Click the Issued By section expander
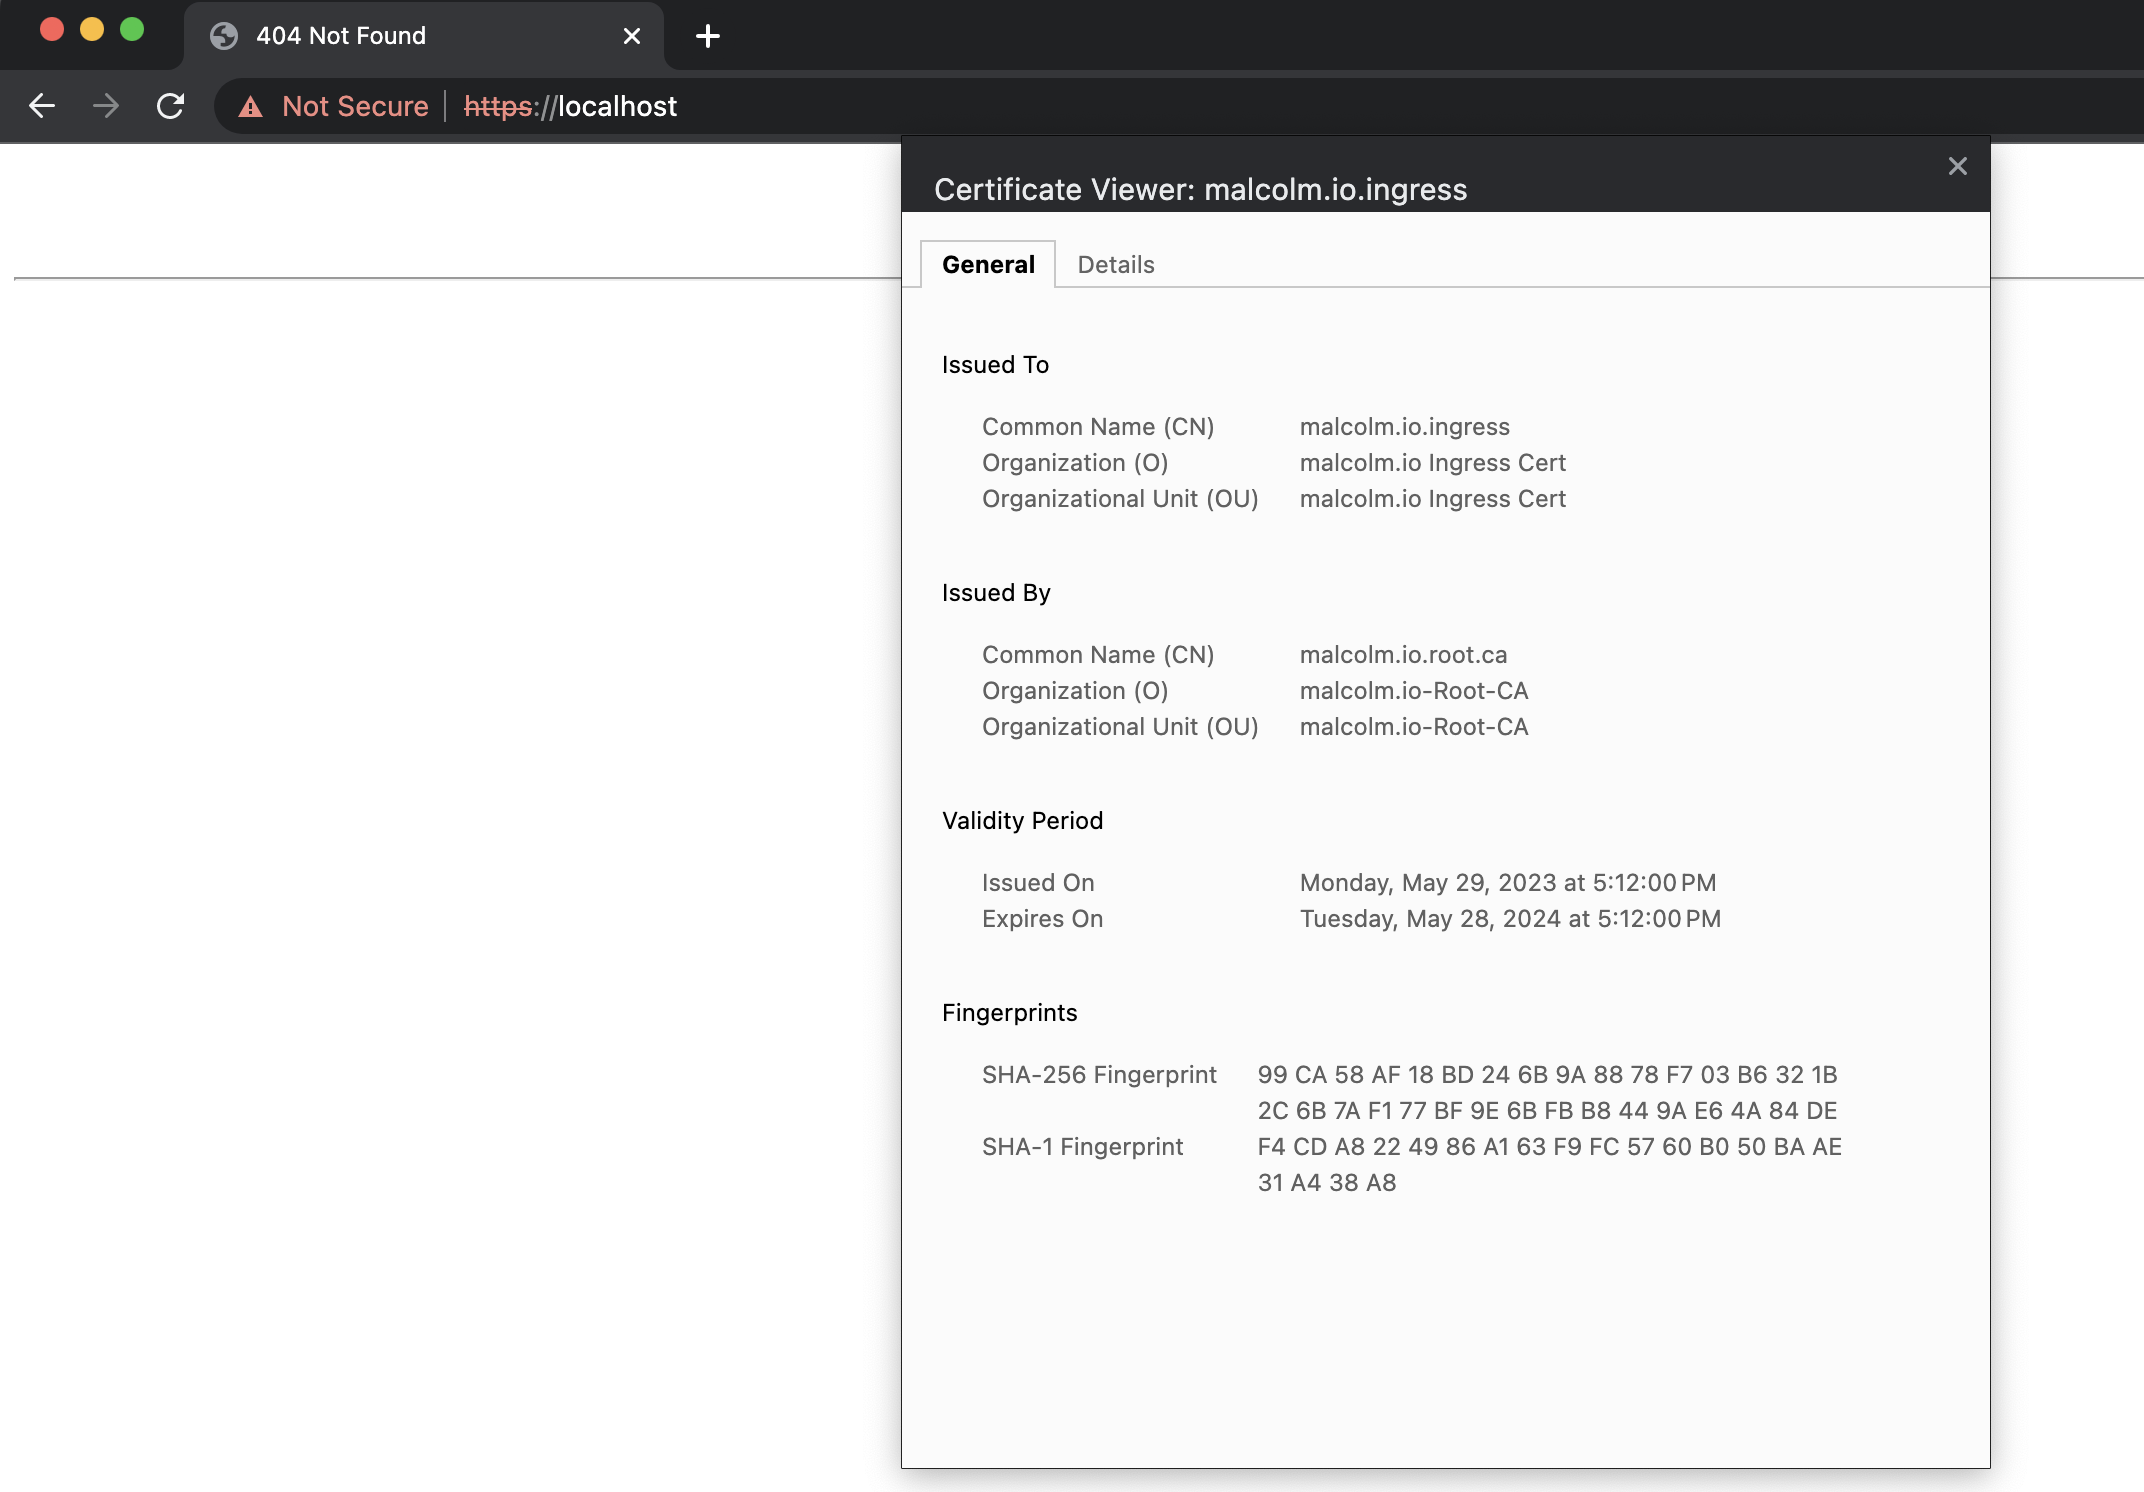This screenshot has width=2144, height=1492. point(997,591)
